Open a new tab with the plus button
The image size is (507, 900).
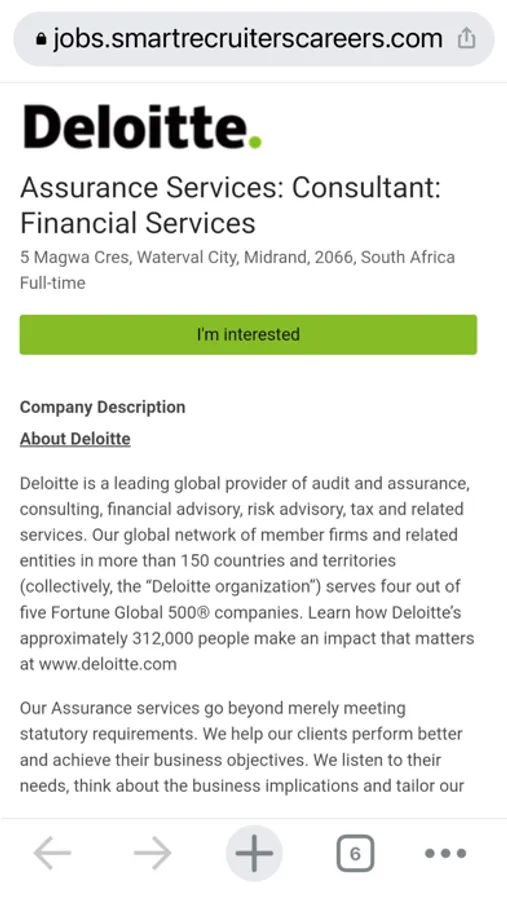click(254, 853)
